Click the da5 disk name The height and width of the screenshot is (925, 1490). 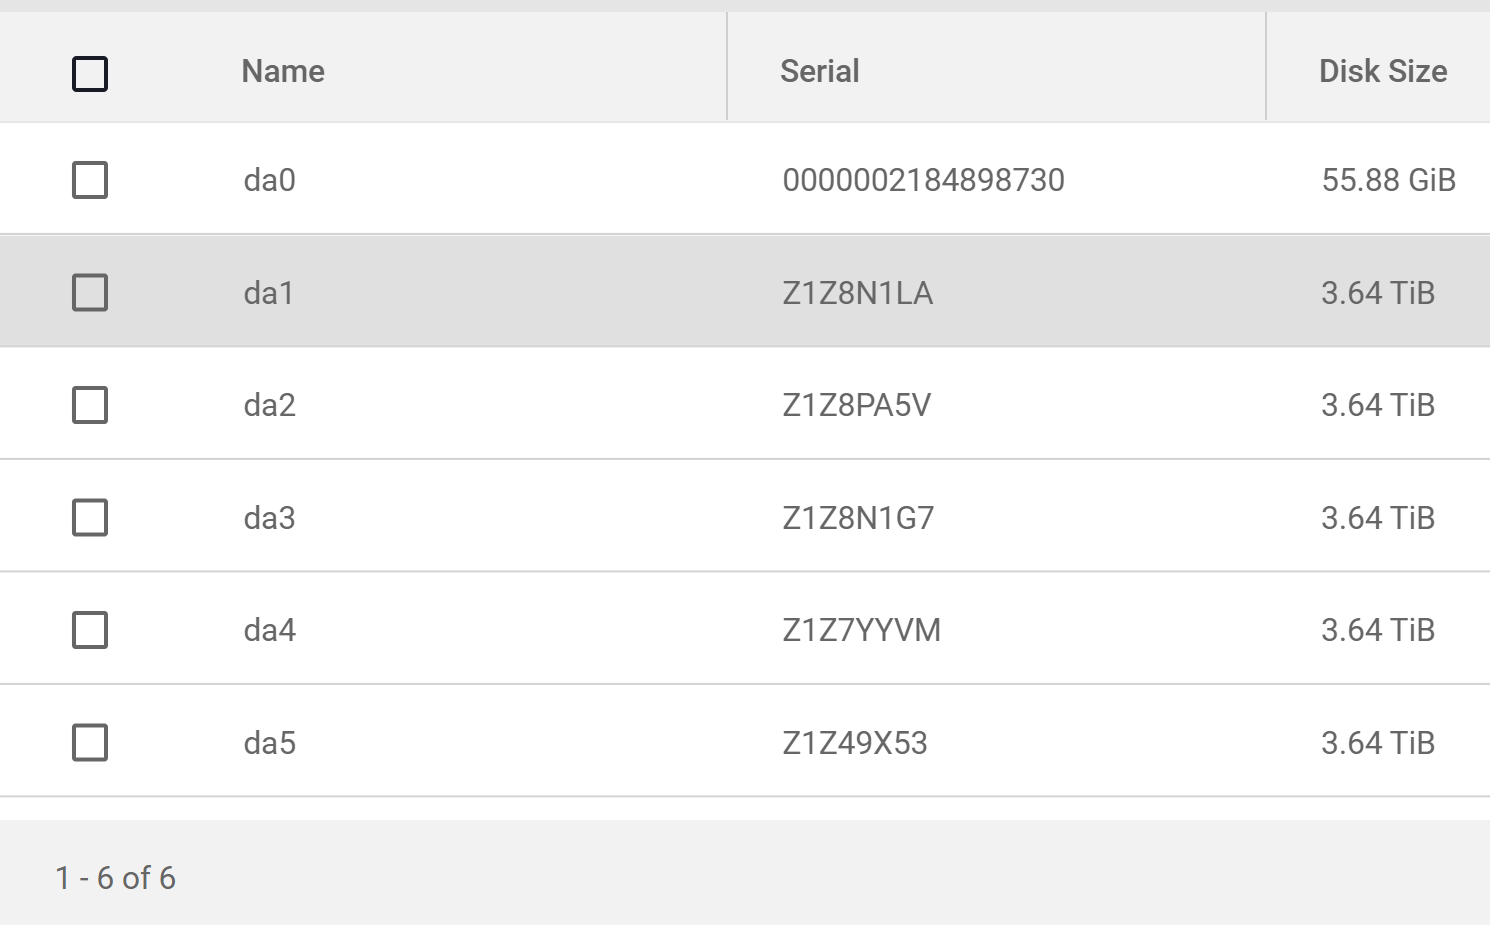click(269, 743)
